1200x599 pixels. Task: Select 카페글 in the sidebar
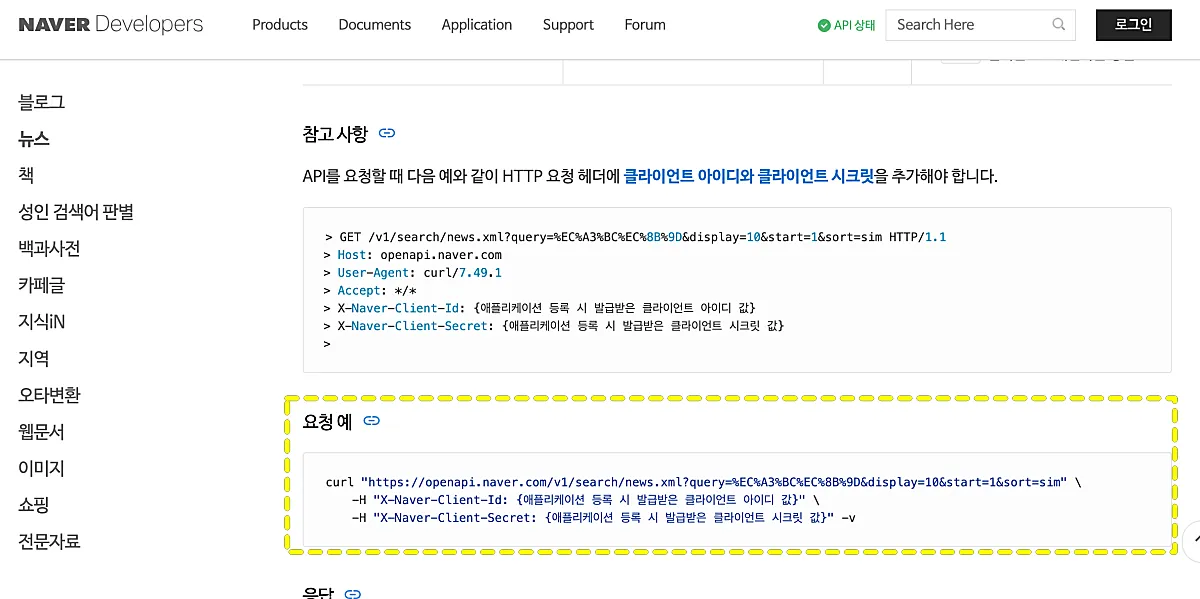coord(42,285)
